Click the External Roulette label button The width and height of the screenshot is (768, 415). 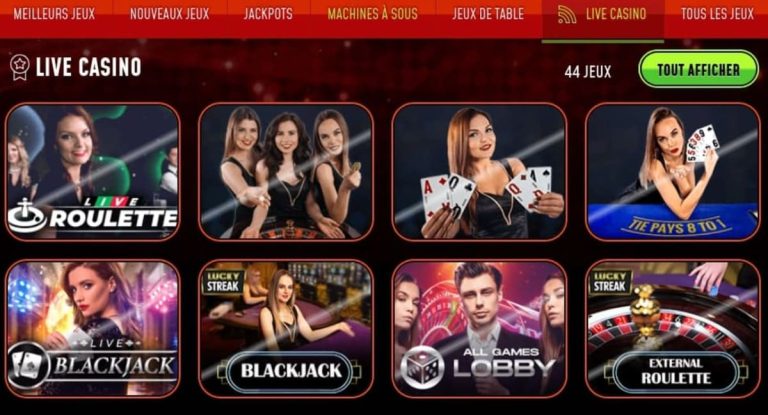[676, 371]
